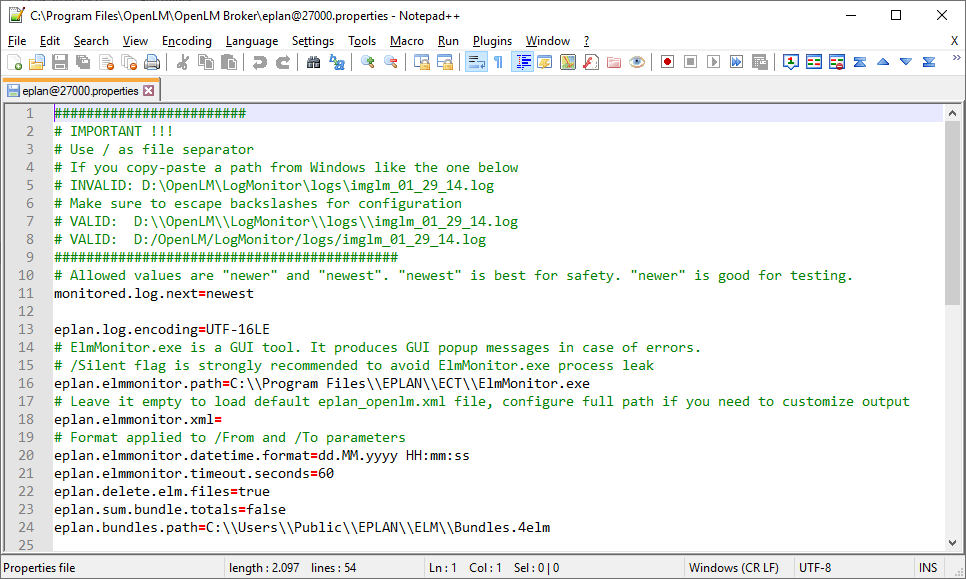Start recording a macro
Viewport: 966px width, 579px height.
click(x=666, y=61)
